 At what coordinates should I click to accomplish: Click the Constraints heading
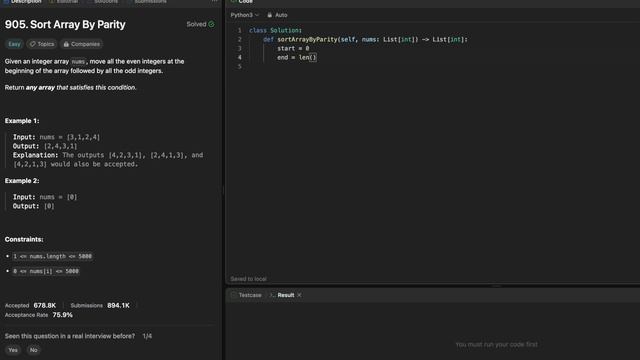pos(24,240)
